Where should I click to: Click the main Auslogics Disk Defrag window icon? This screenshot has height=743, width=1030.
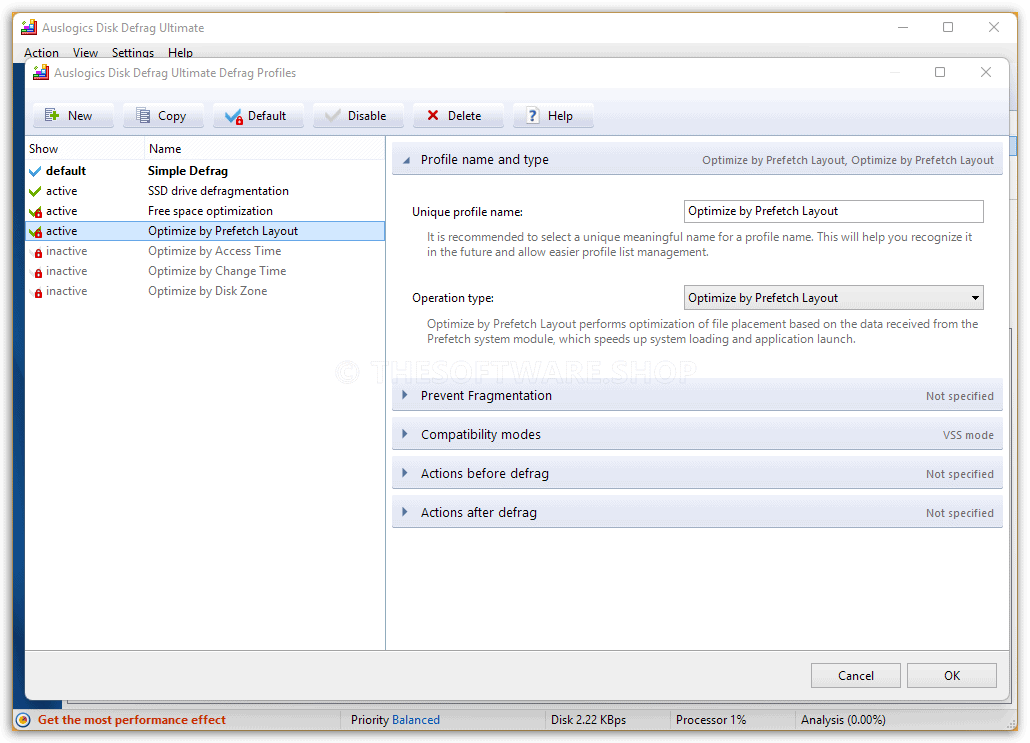(29, 28)
